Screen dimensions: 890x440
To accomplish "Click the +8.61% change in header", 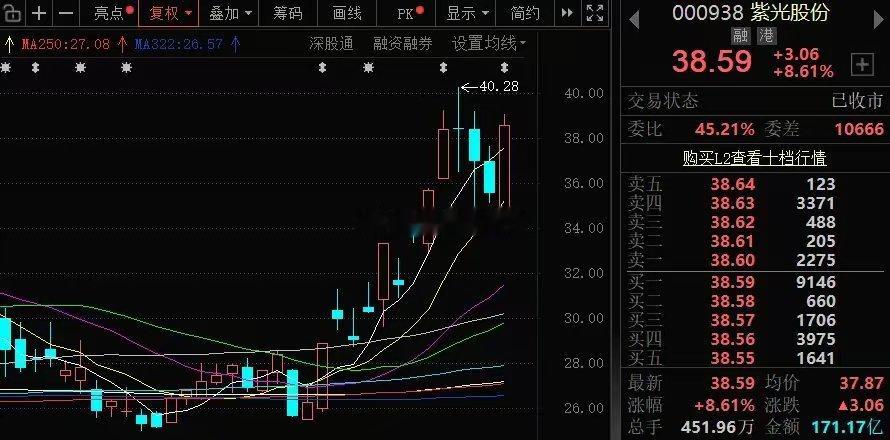I will (x=803, y=72).
